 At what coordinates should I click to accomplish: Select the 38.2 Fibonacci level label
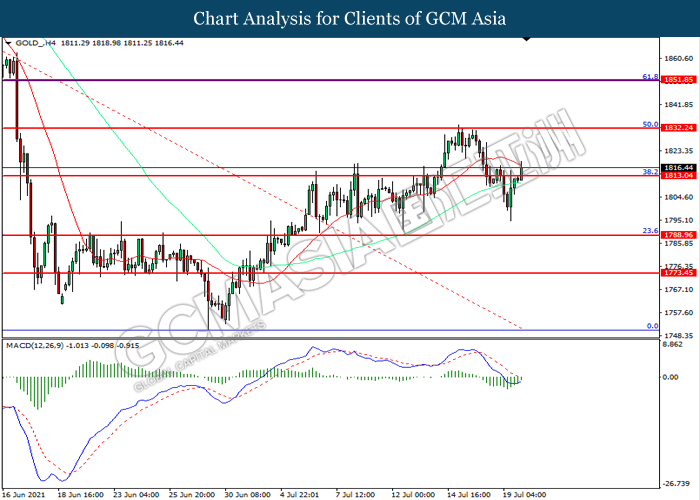point(648,172)
